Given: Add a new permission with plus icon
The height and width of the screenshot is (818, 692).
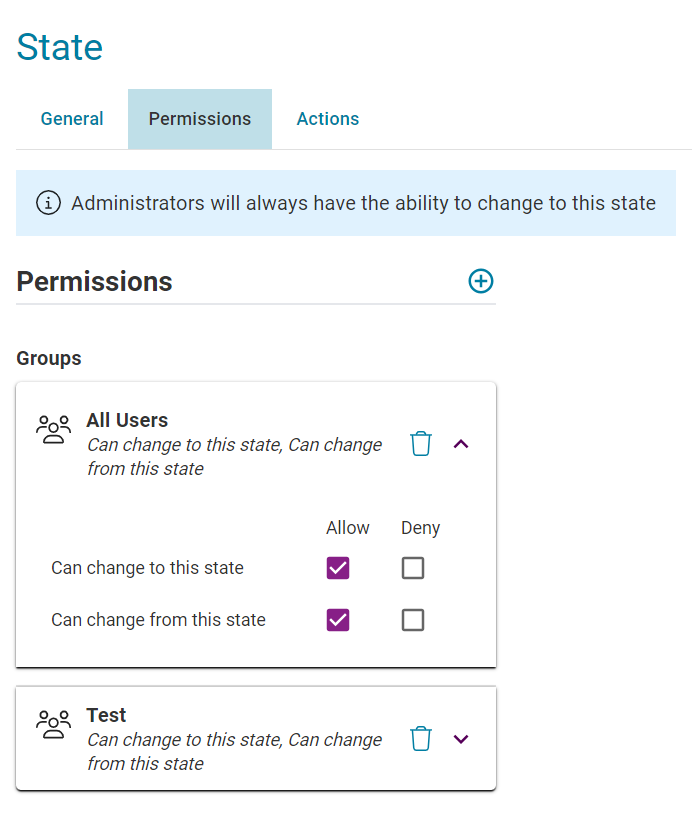Looking at the screenshot, I should [481, 281].
